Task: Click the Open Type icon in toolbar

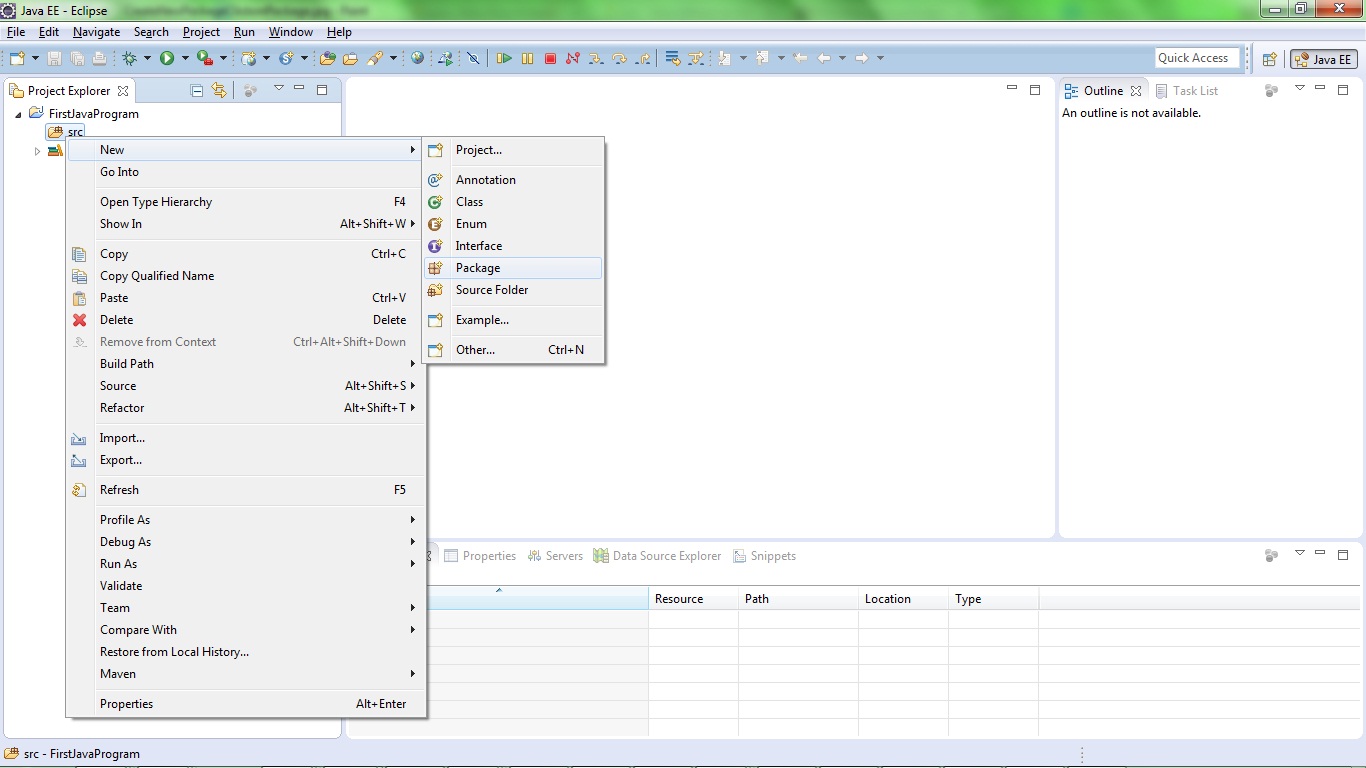Action: 327,59
